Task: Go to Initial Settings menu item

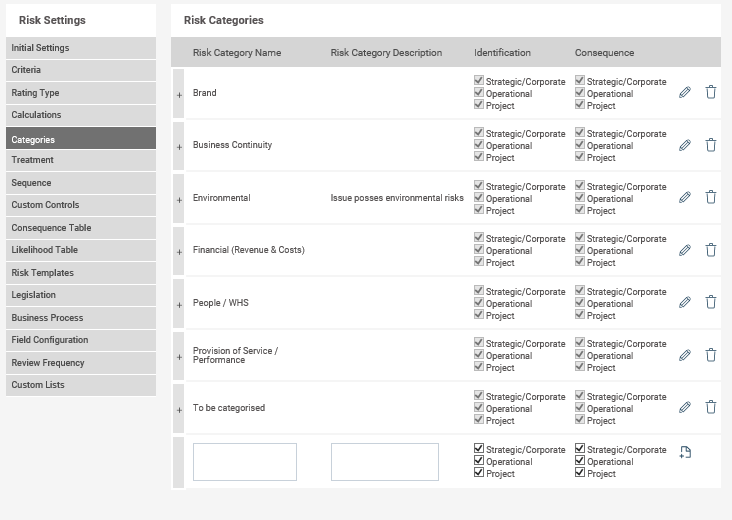Action: [x=81, y=48]
